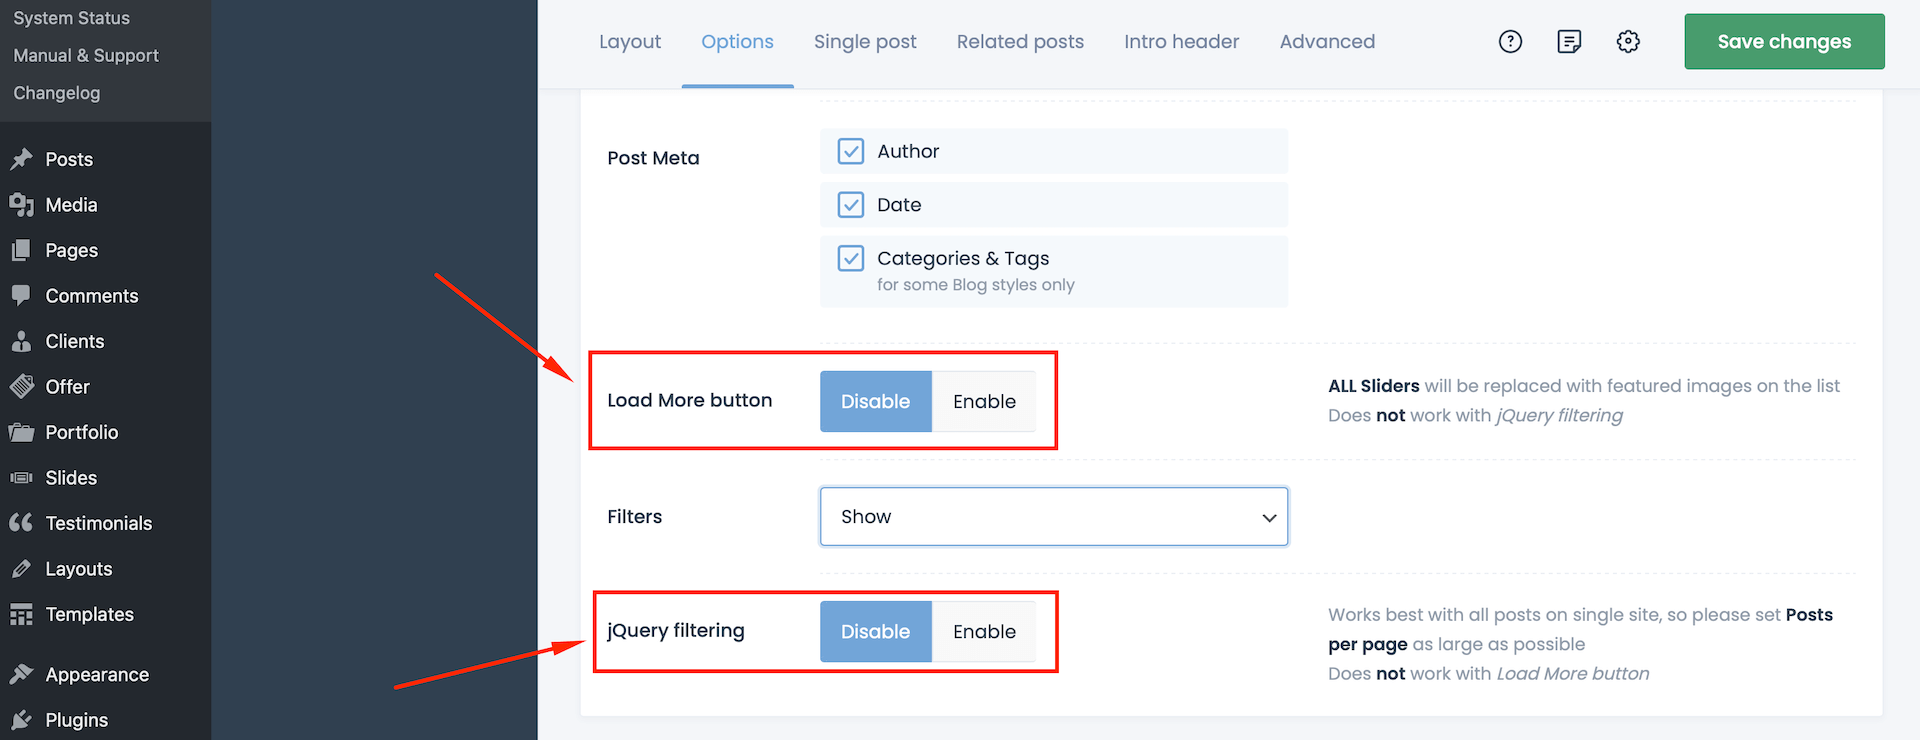This screenshot has height=740, width=1920.
Task: Click the help question mark icon
Action: click(x=1510, y=41)
